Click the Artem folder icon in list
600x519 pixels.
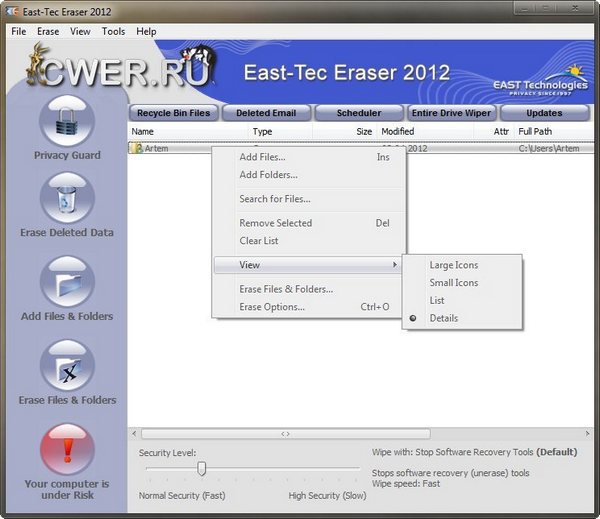point(136,148)
